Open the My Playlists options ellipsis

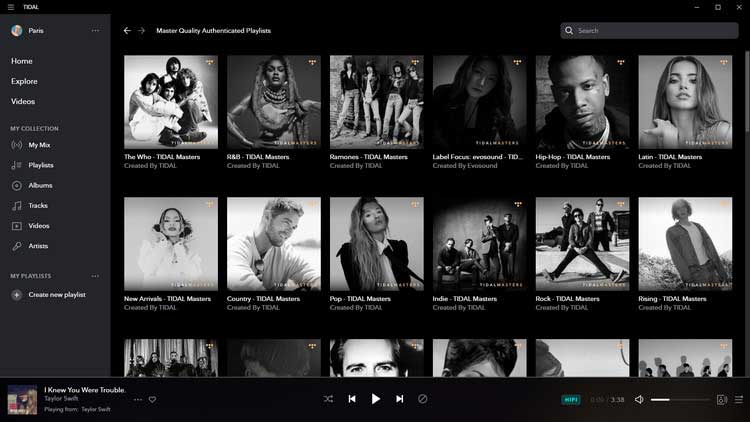click(x=95, y=276)
